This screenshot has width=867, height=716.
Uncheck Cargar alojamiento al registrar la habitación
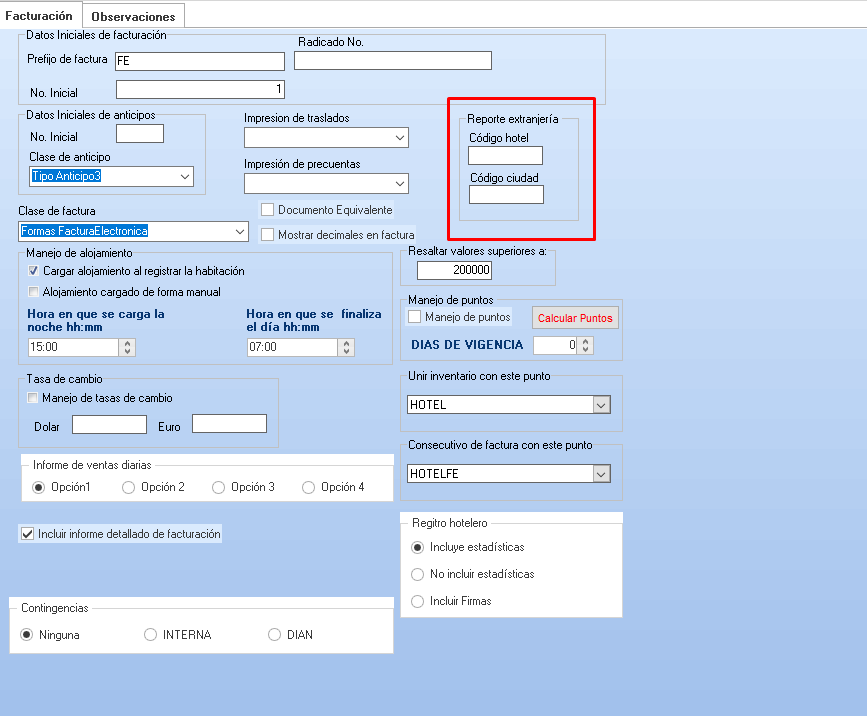click(x=34, y=271)
